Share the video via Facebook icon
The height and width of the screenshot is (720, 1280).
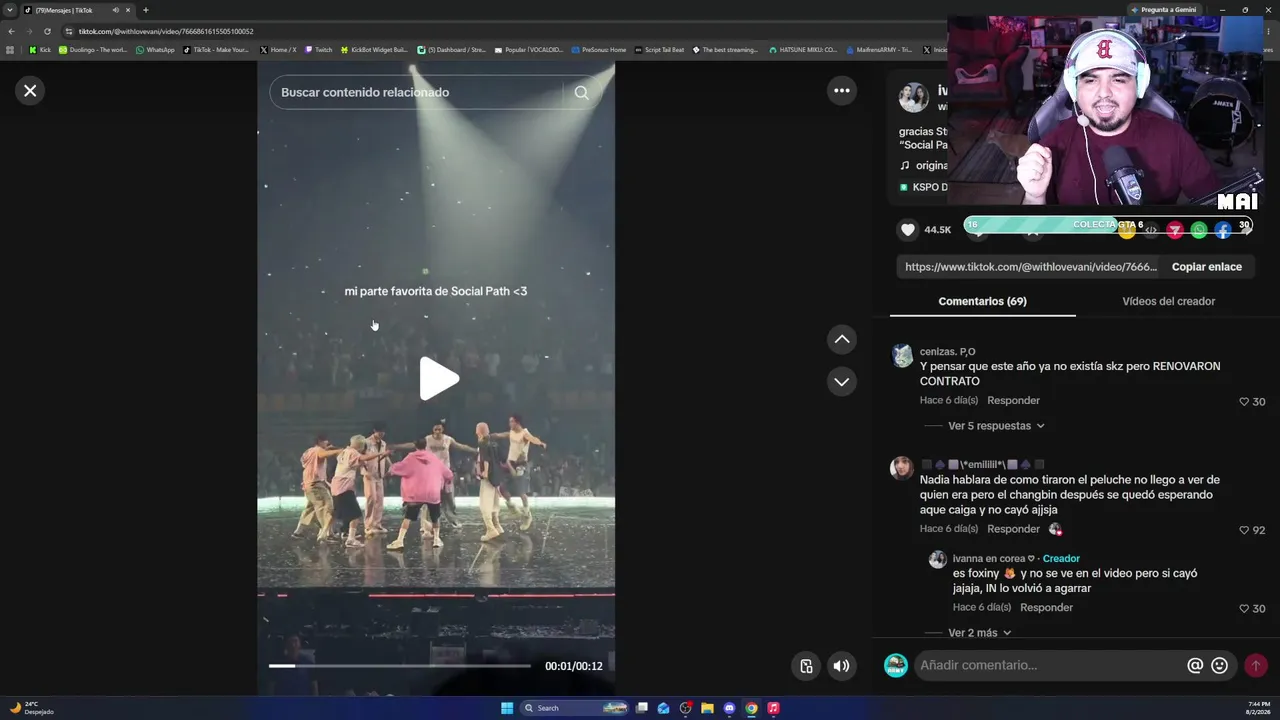(1223, 230)
